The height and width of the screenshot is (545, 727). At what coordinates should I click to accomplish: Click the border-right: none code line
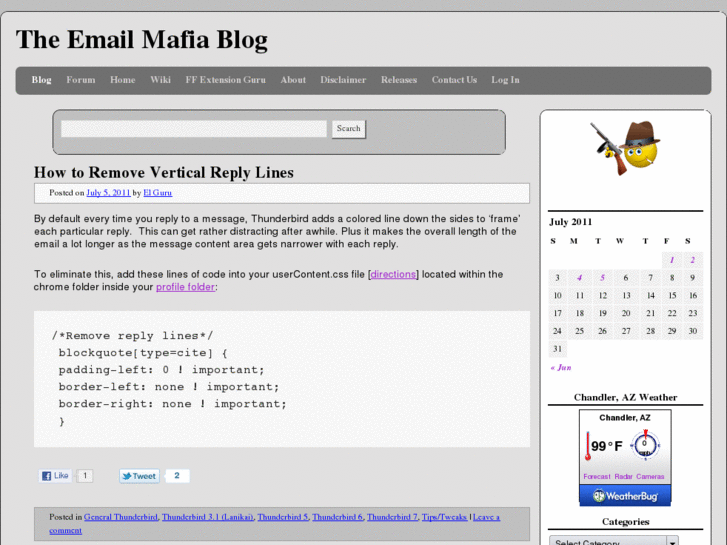(172, 404)
